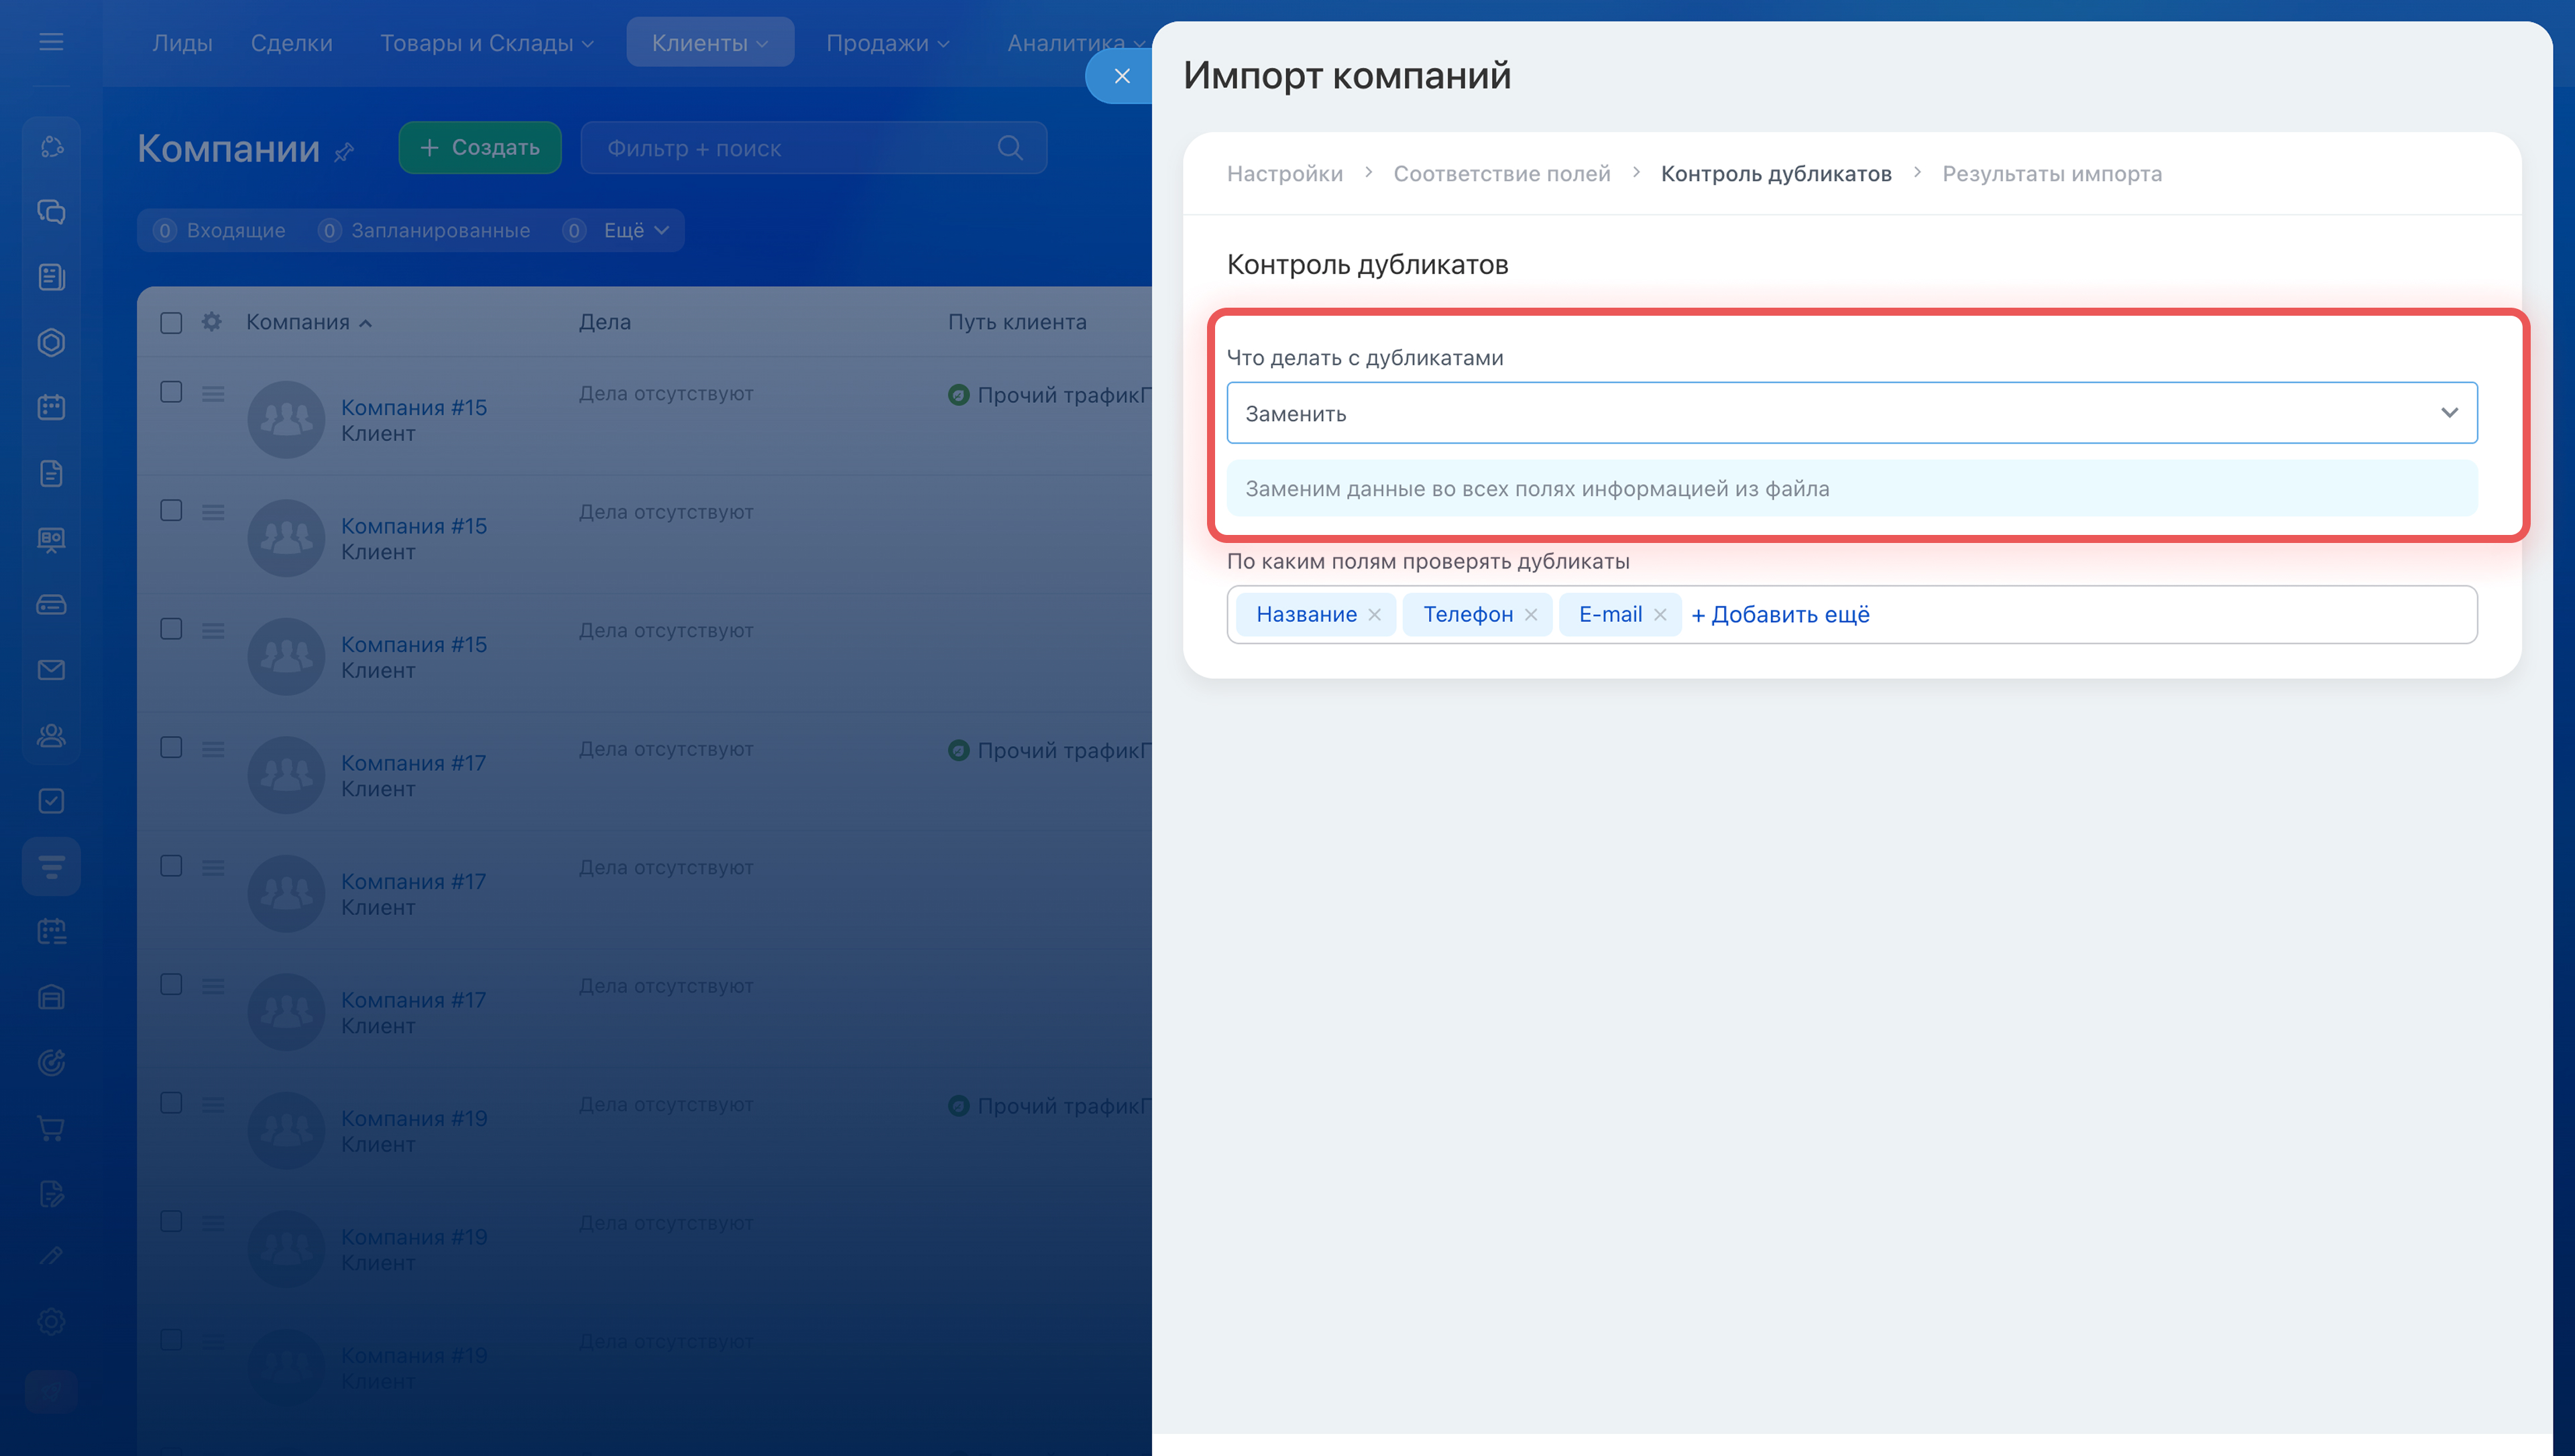Go to Соответствие полей step
The height and width of the screenshot is (1456, 2575).
pos(1501,174)
